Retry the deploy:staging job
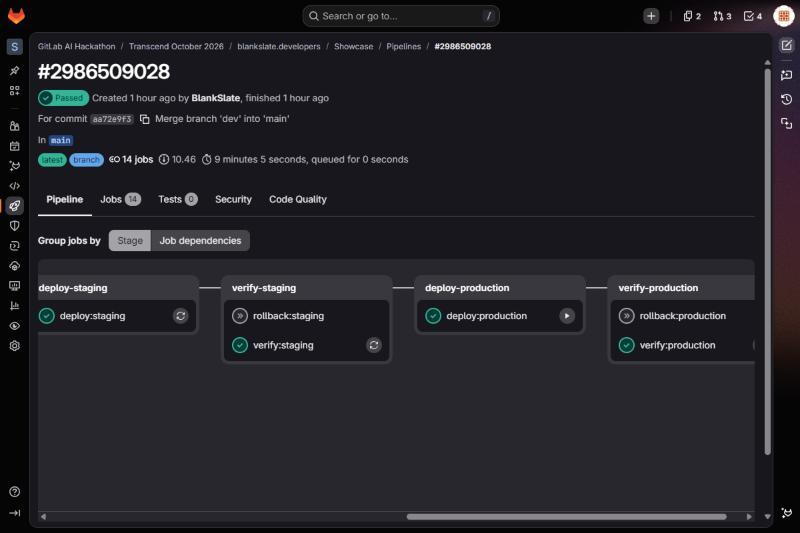This screenshot has width=800, height=533. pyautogui.click(x=181, y=316)
